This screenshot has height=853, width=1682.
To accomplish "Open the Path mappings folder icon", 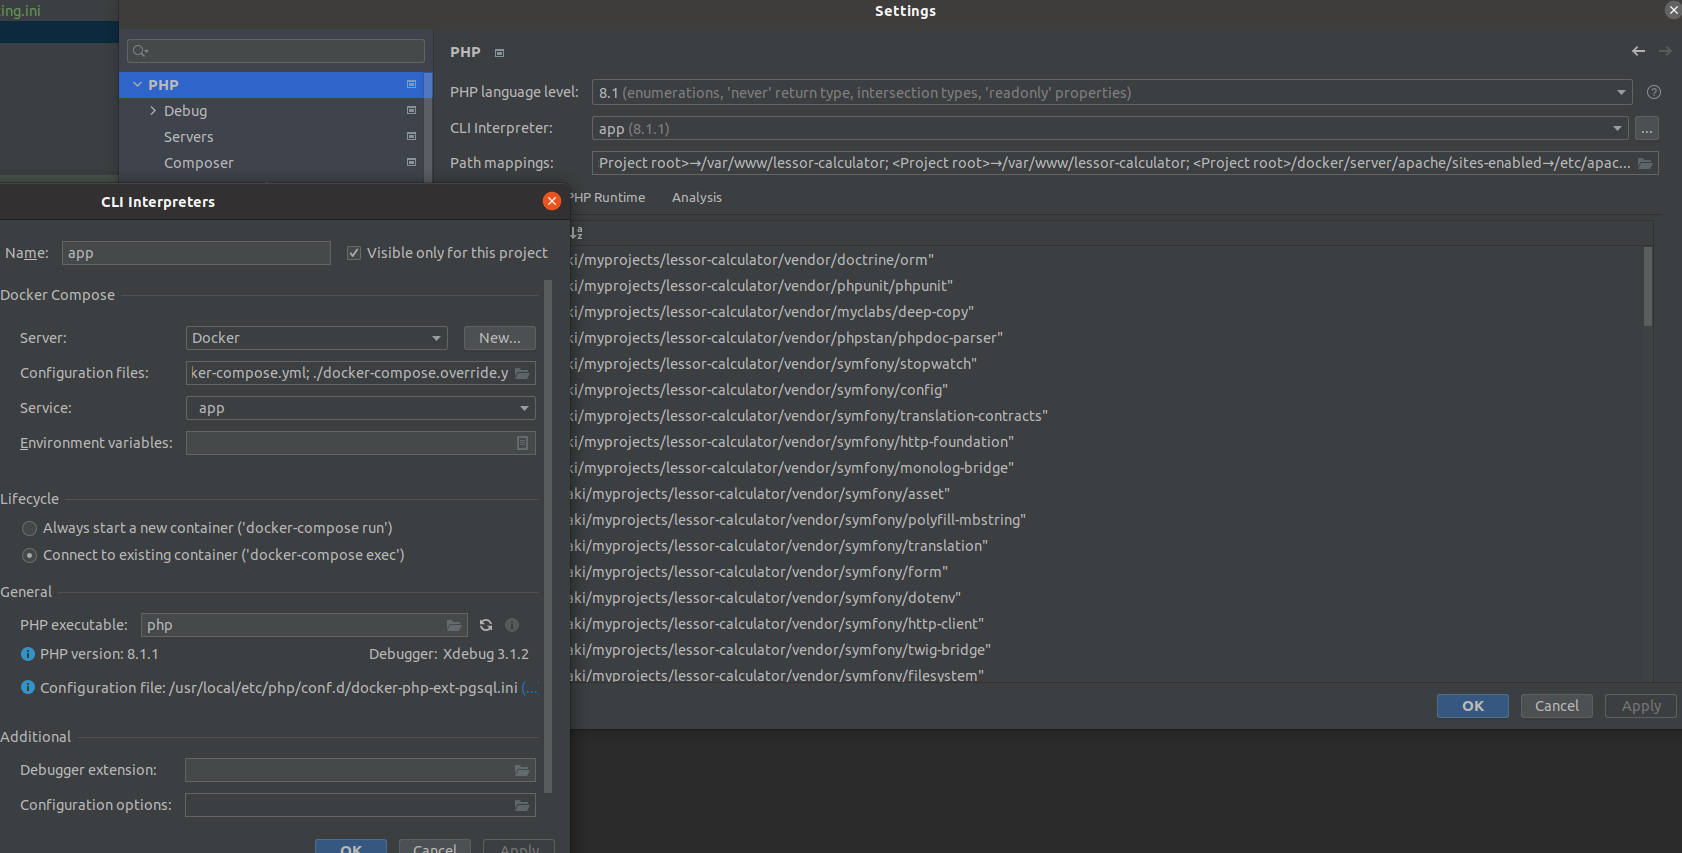I will point(1645,163).
